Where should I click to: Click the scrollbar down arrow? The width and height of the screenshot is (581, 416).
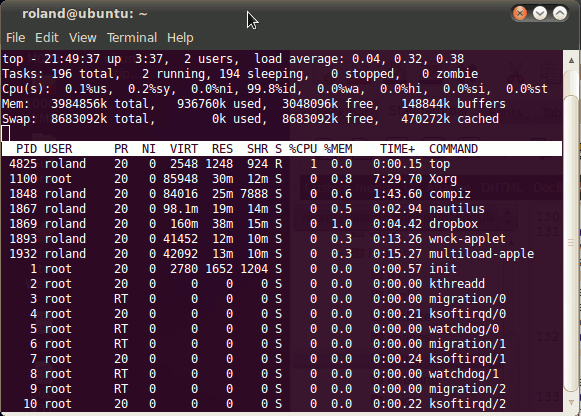click(571, 402)
